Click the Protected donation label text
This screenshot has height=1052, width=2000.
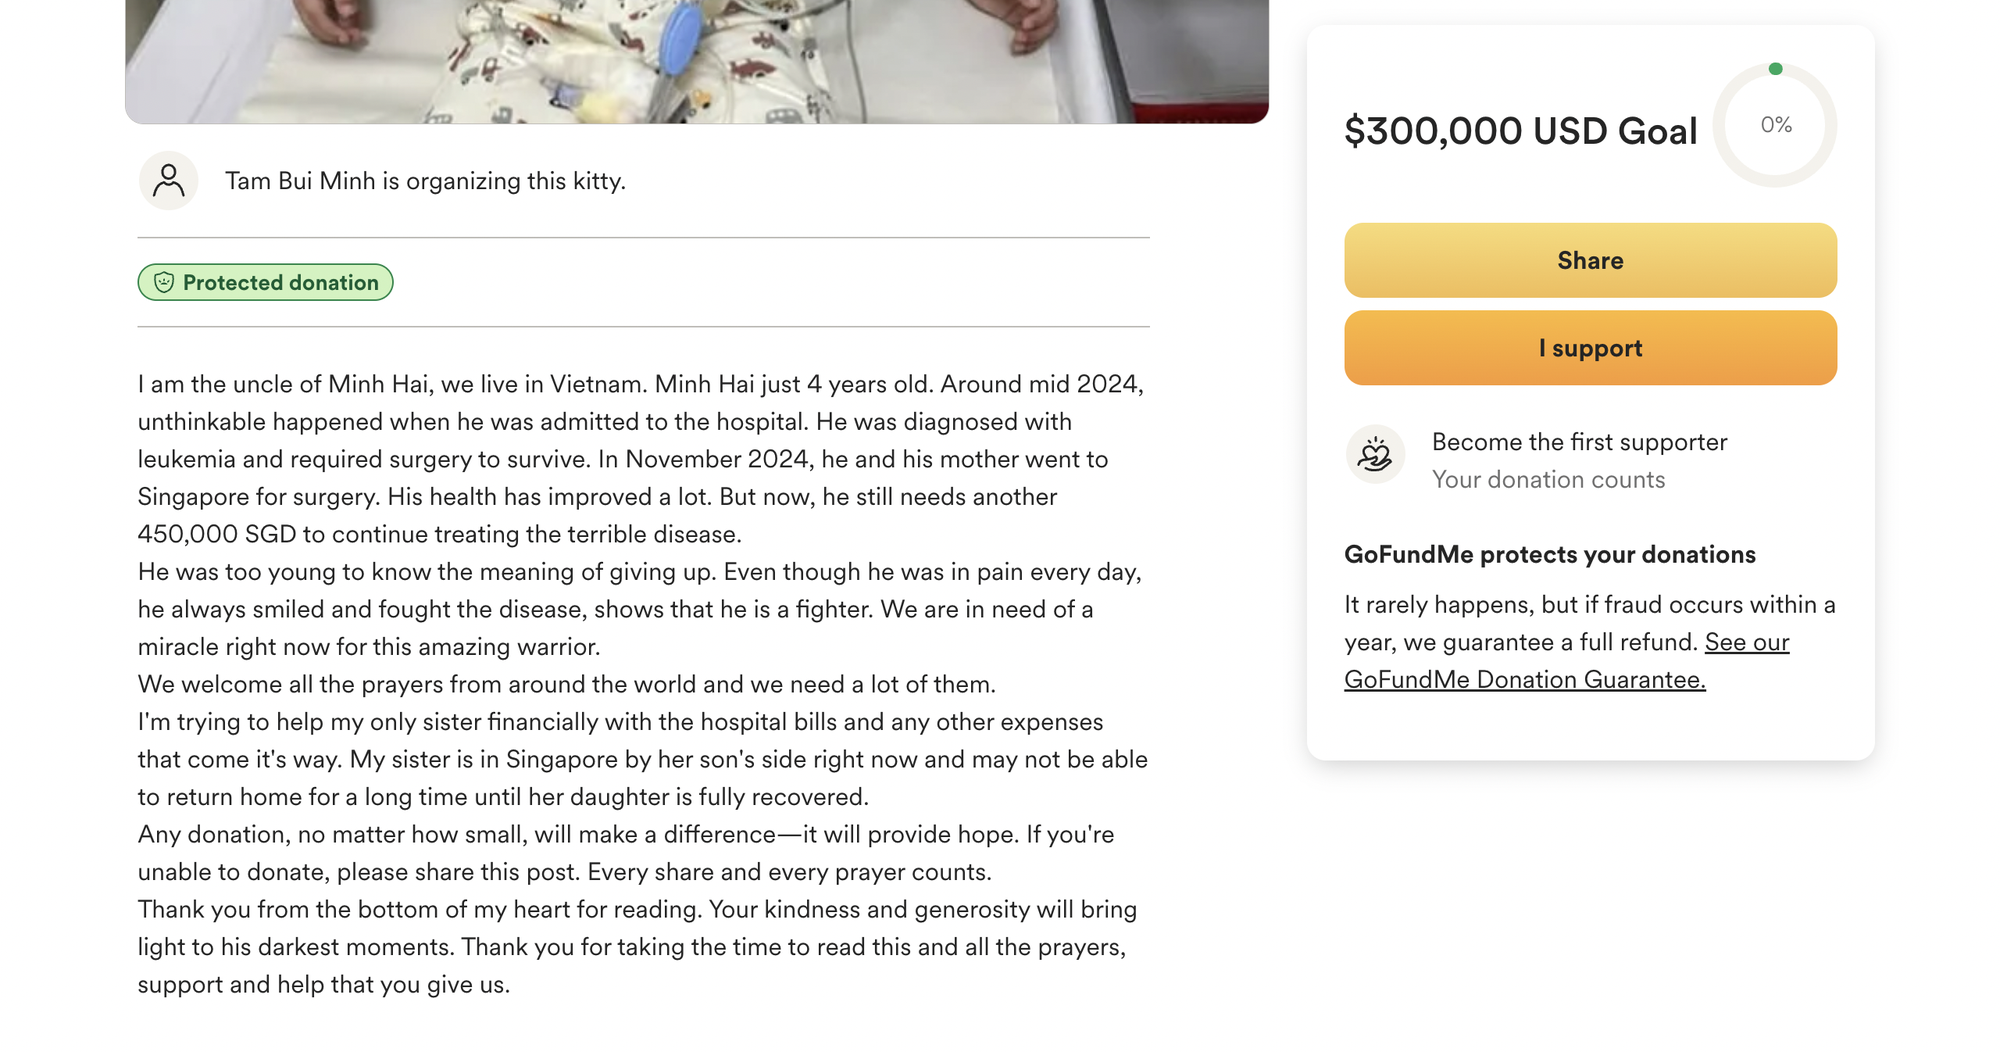[280, 283]
